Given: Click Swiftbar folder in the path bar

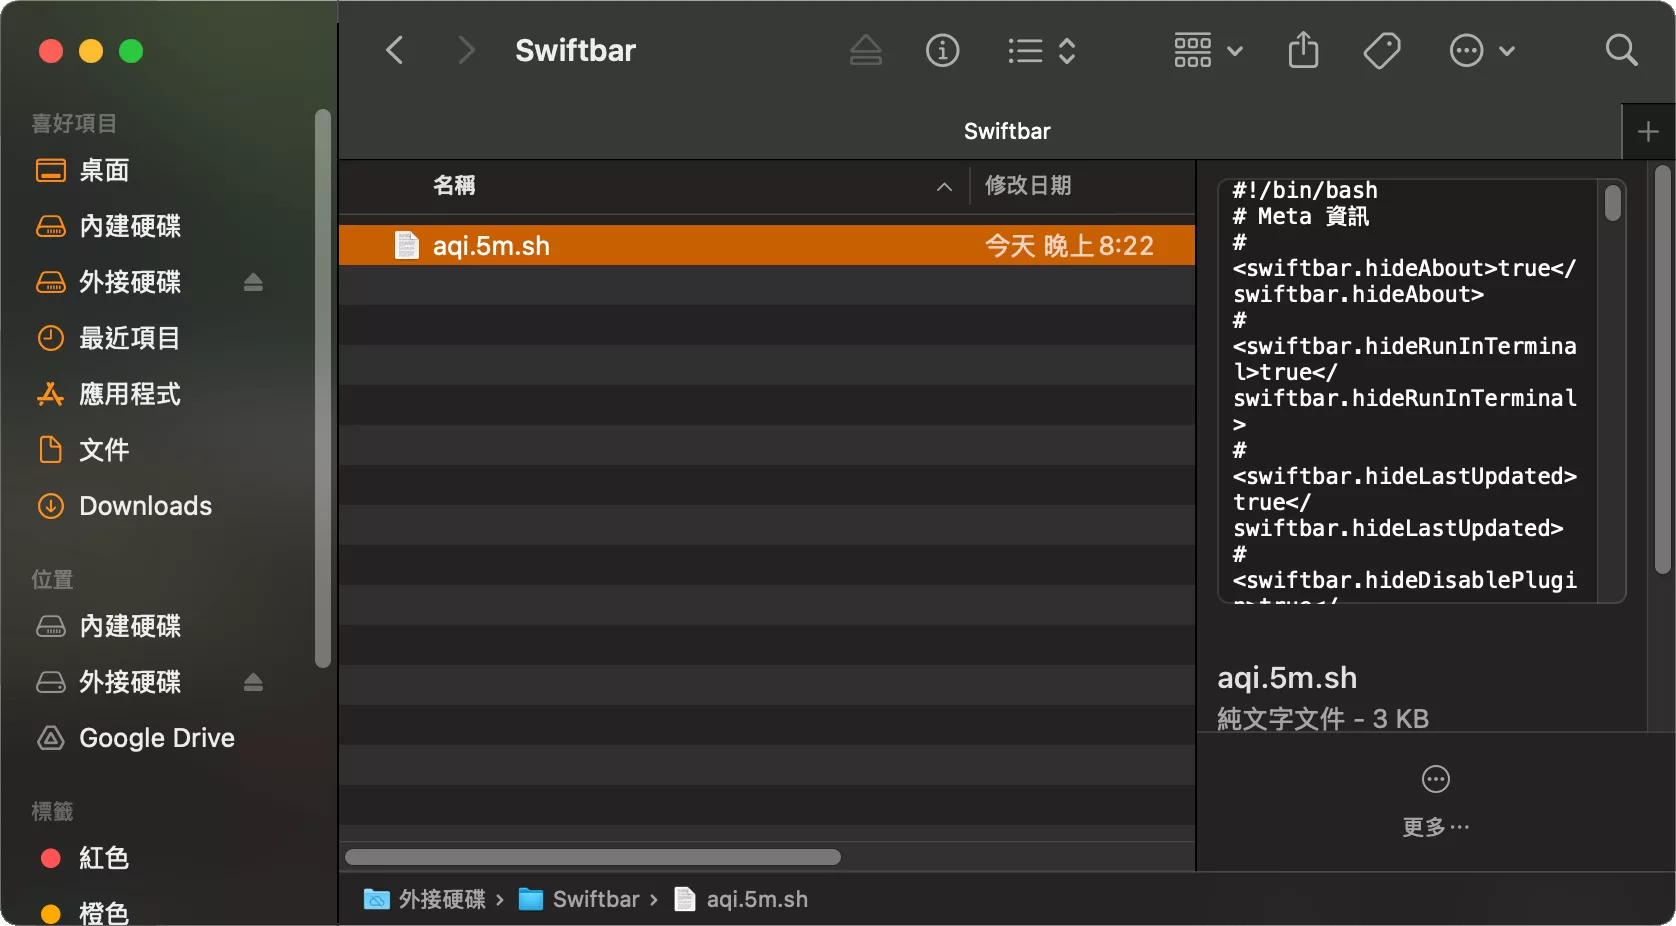Looking at the screenshot, I should (579, 899).
